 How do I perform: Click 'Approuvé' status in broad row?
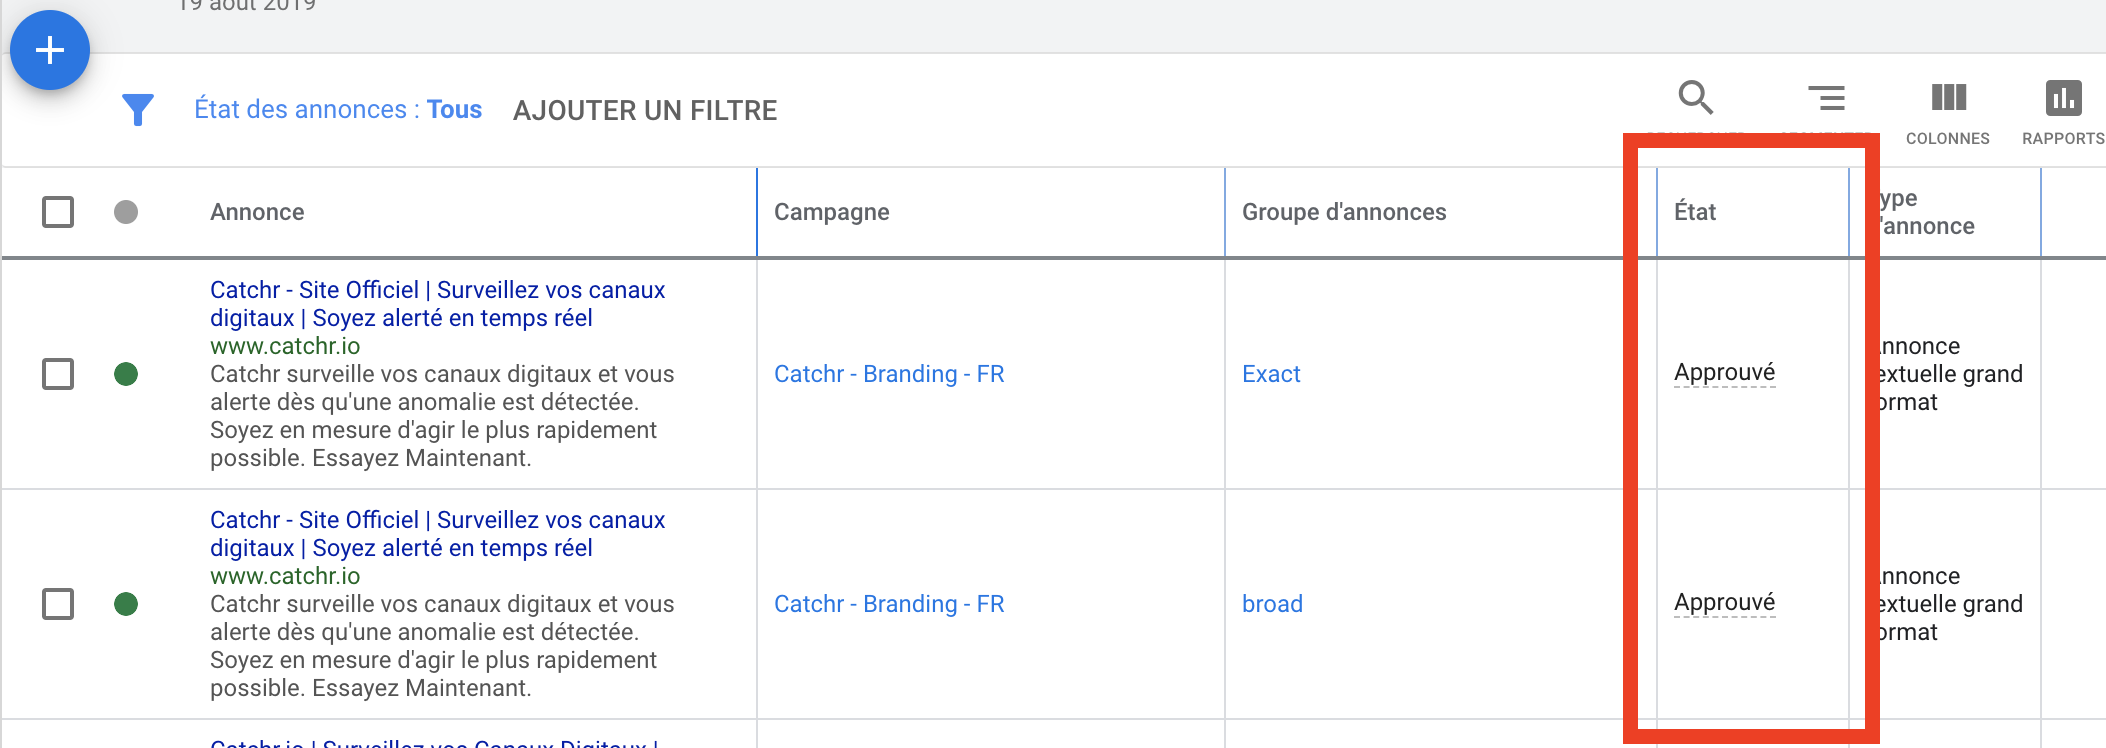click(1725, 603)
